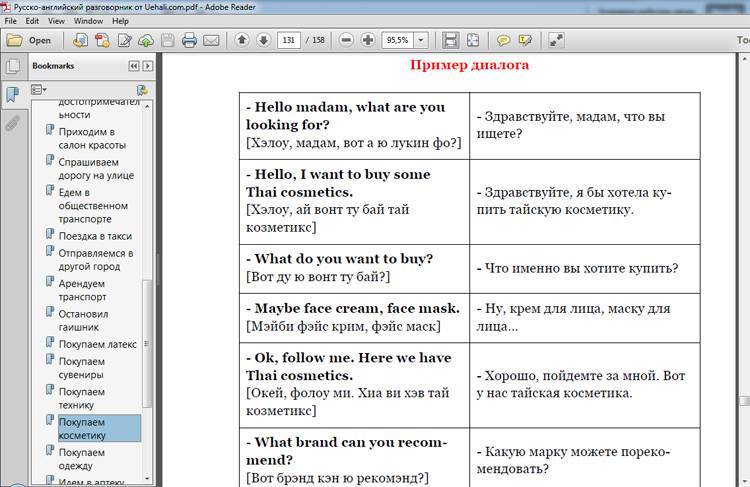Click the find current bookmark icon
This screenshot has height=487, width=750.
click(x=142, y=89)
